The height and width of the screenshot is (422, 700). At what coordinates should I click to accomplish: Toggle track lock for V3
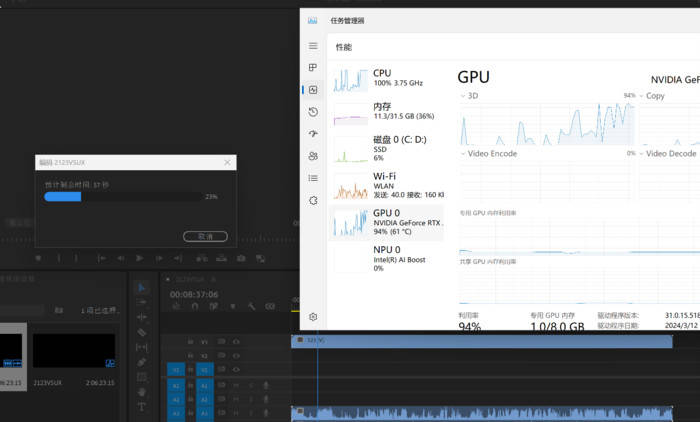pos(190,342)
